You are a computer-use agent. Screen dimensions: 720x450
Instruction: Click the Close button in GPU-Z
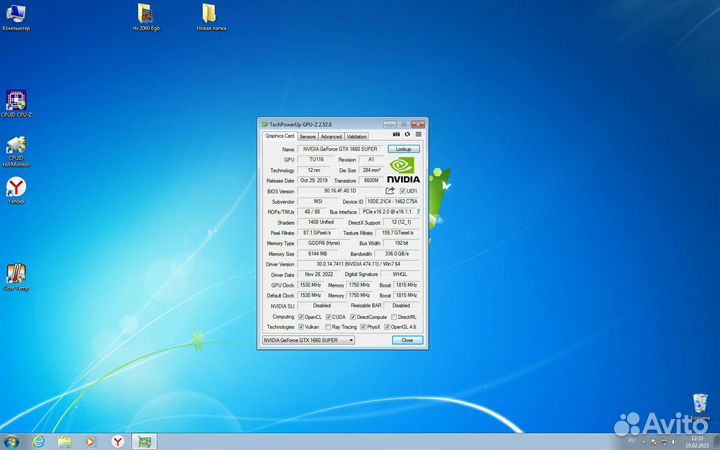(407, 340)
